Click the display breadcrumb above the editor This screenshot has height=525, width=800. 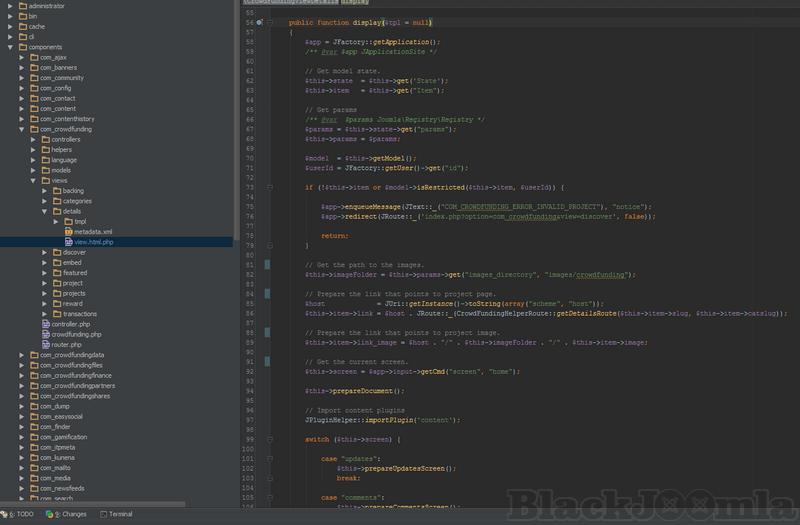coord(354,3)
